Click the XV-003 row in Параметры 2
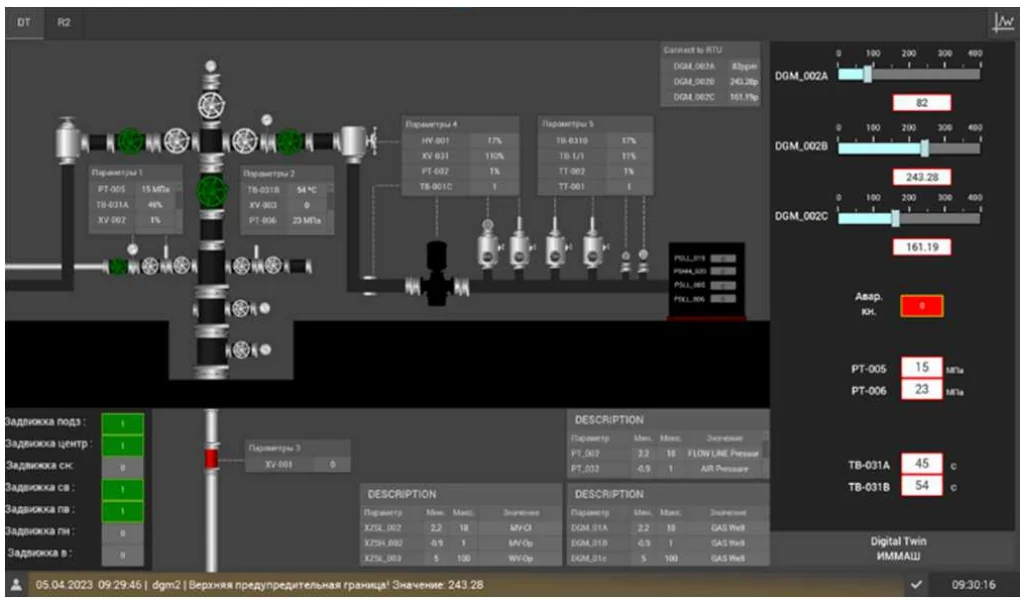Viewport: 1025px width, 601px height. pyautogui.click(x=285, y=205)
